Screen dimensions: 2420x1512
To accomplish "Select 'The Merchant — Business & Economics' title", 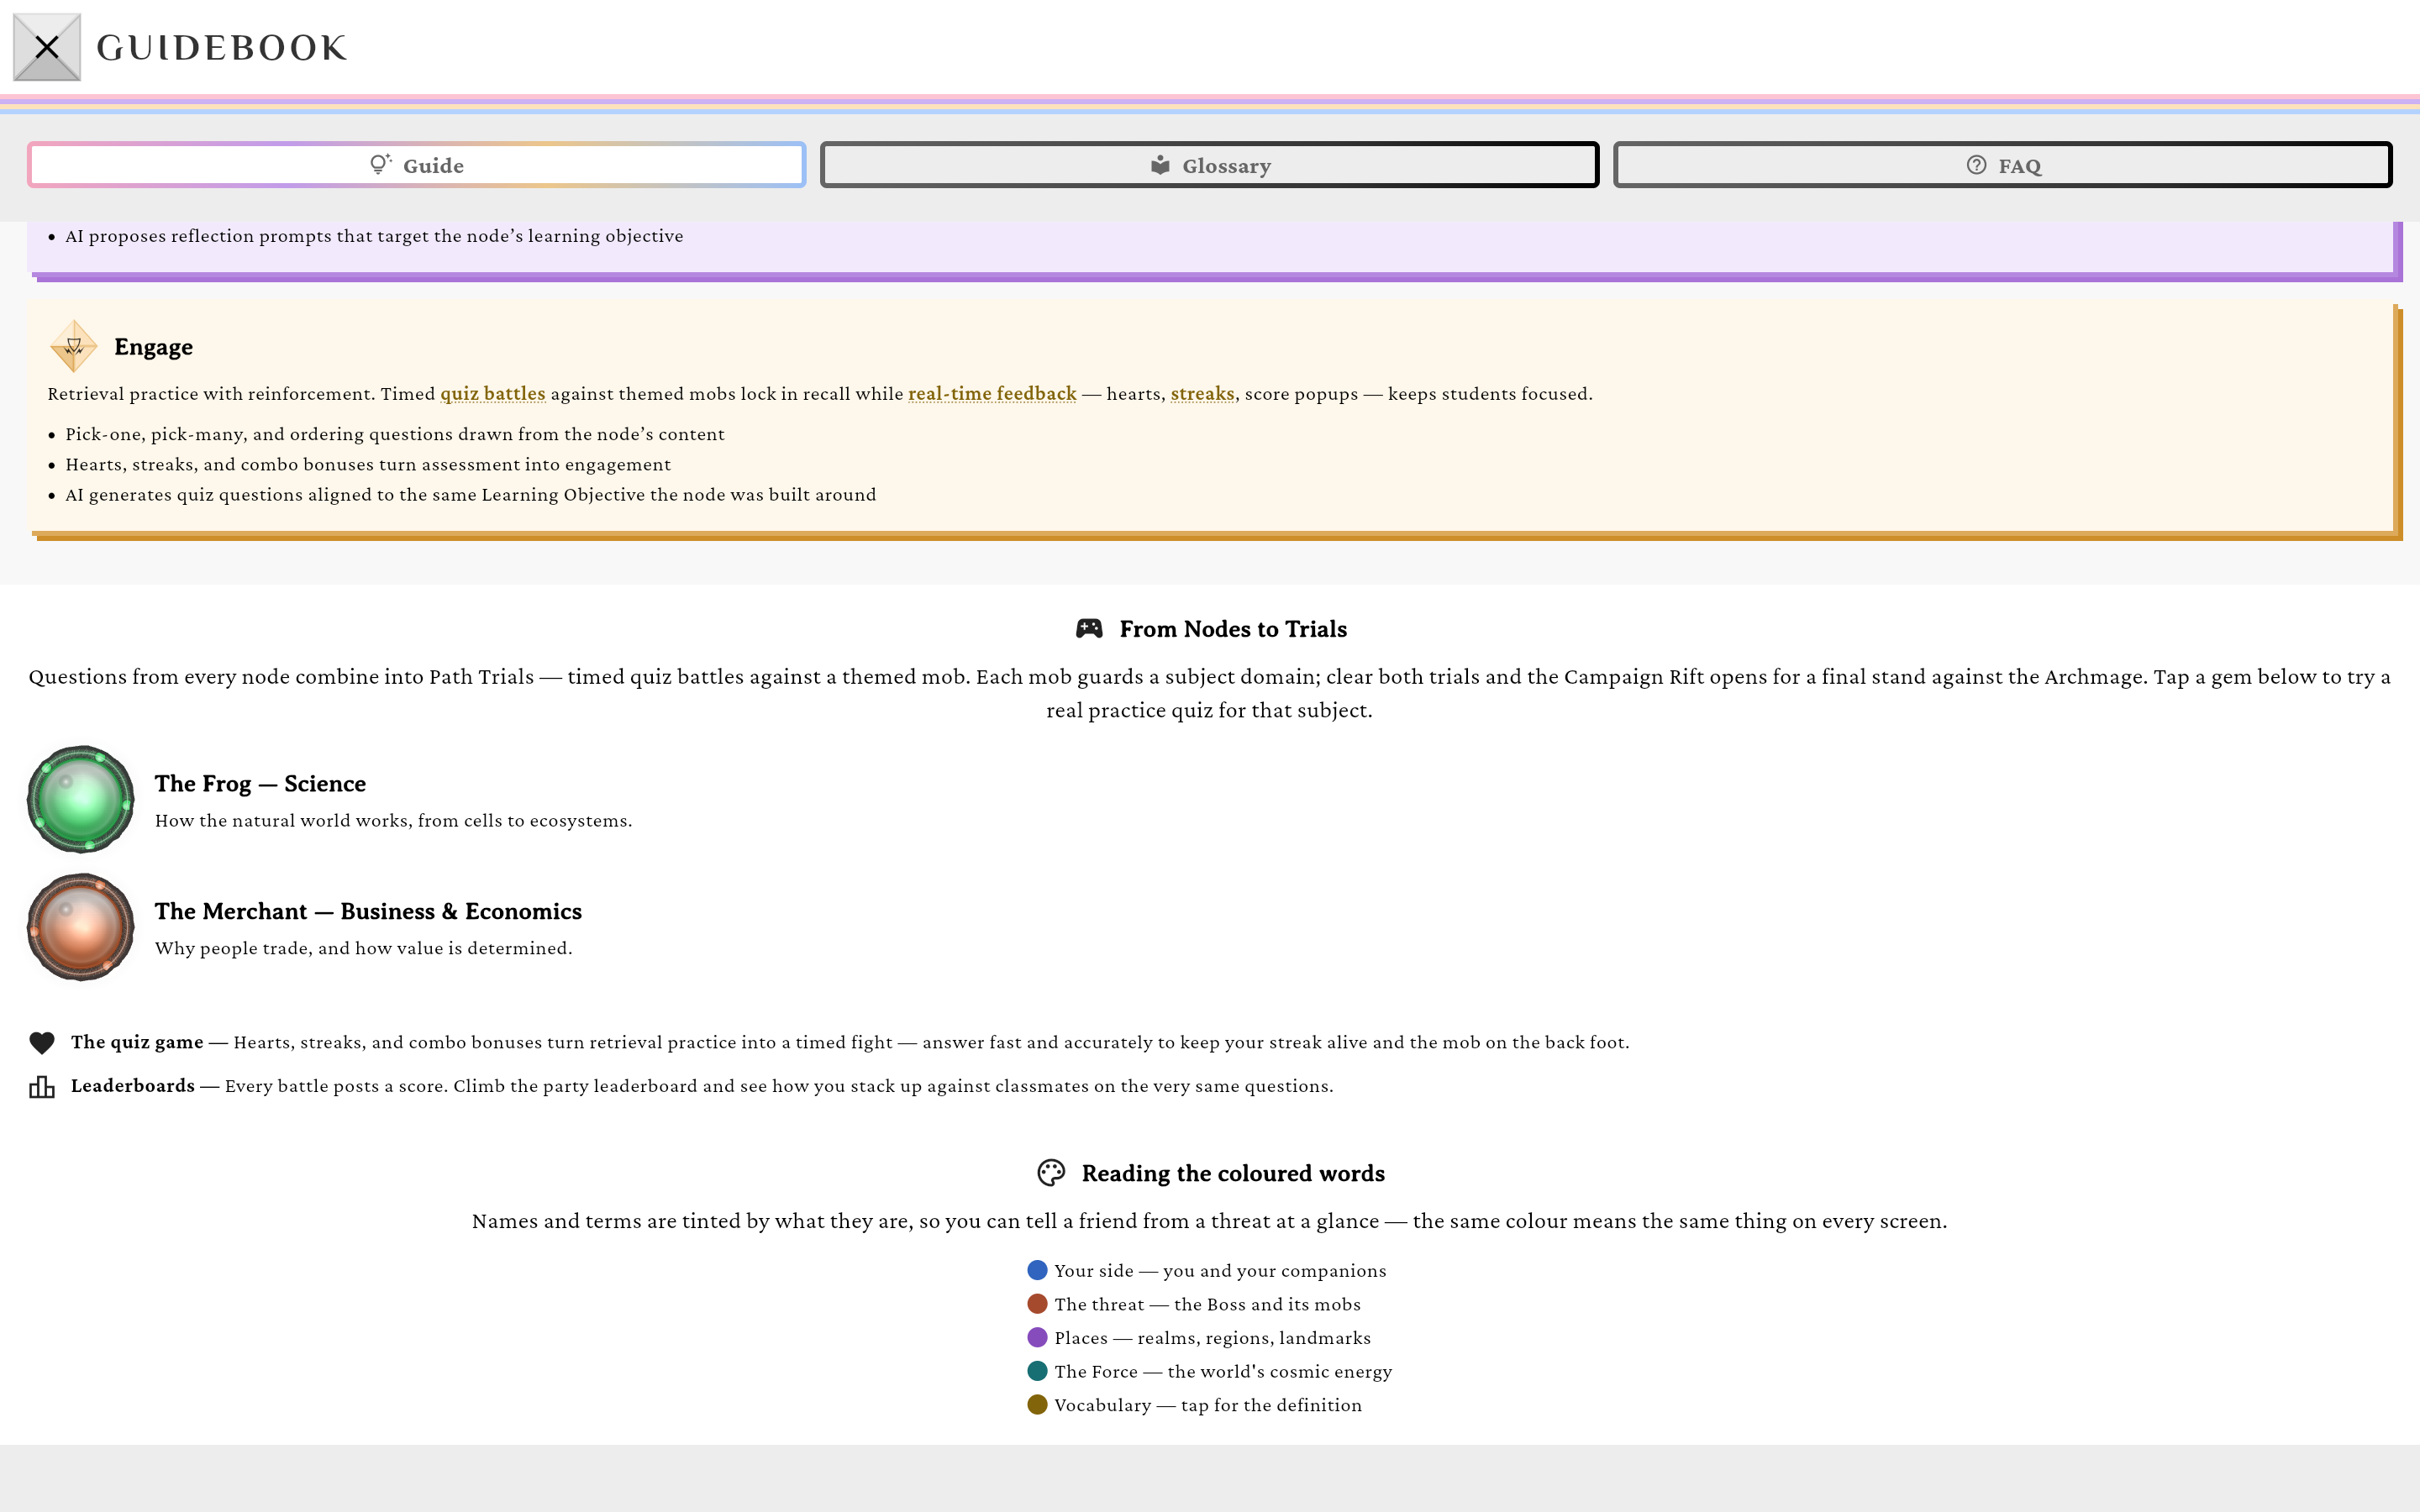I will pos(368,912).
